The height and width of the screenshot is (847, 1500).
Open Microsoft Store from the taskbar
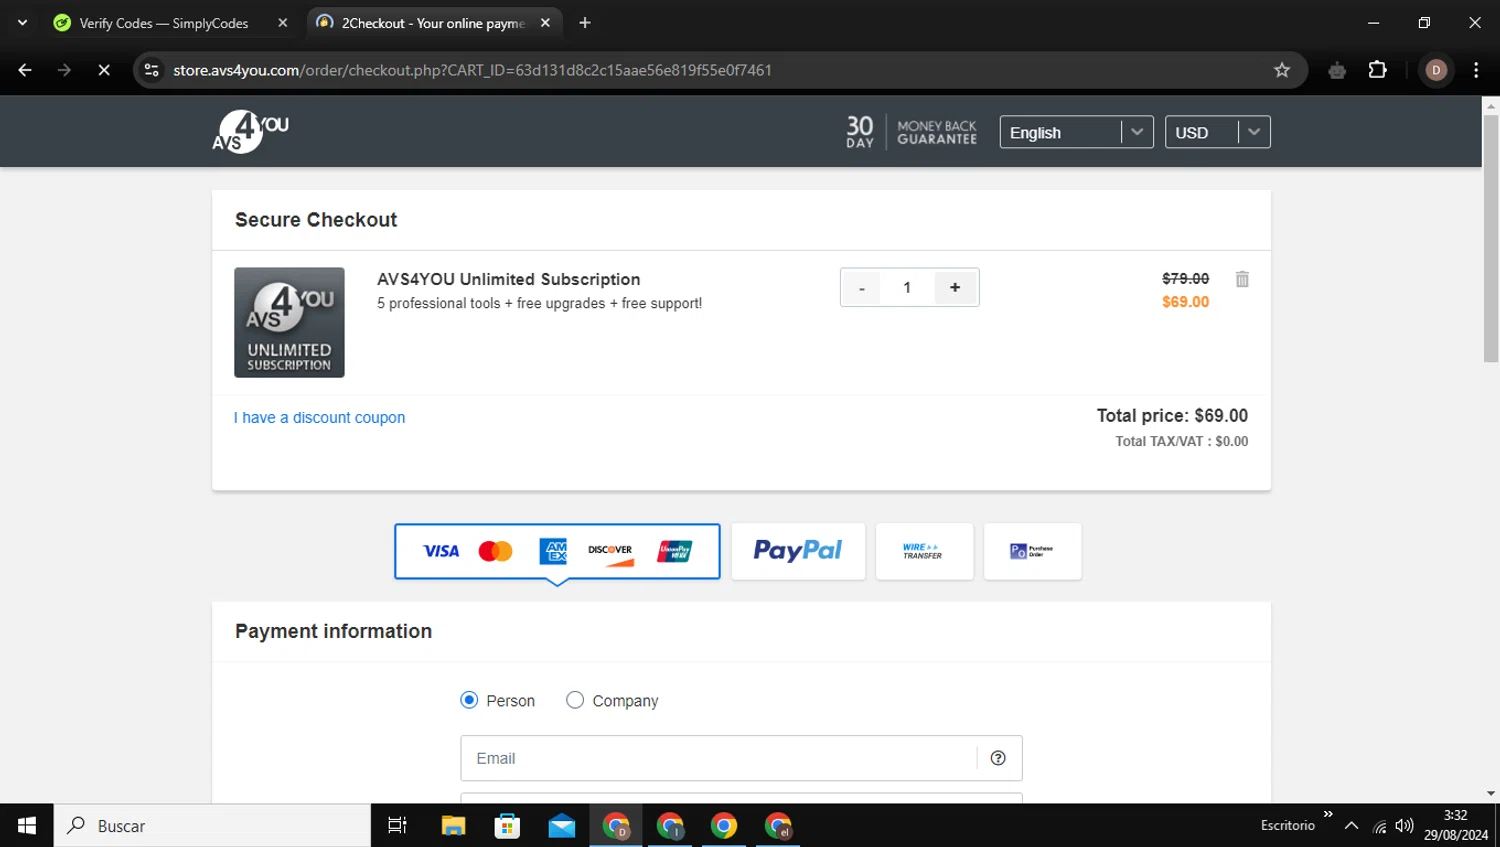pyautogui.click(x=508, y=825)
